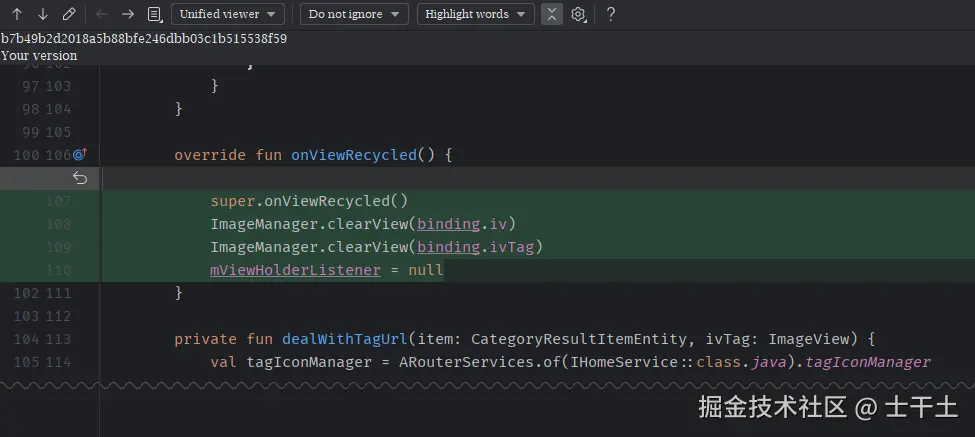Image resolution: width=975 pixels, height=437 pixels.
Task: Go to previous difference with up arrow
Action: 17,14
